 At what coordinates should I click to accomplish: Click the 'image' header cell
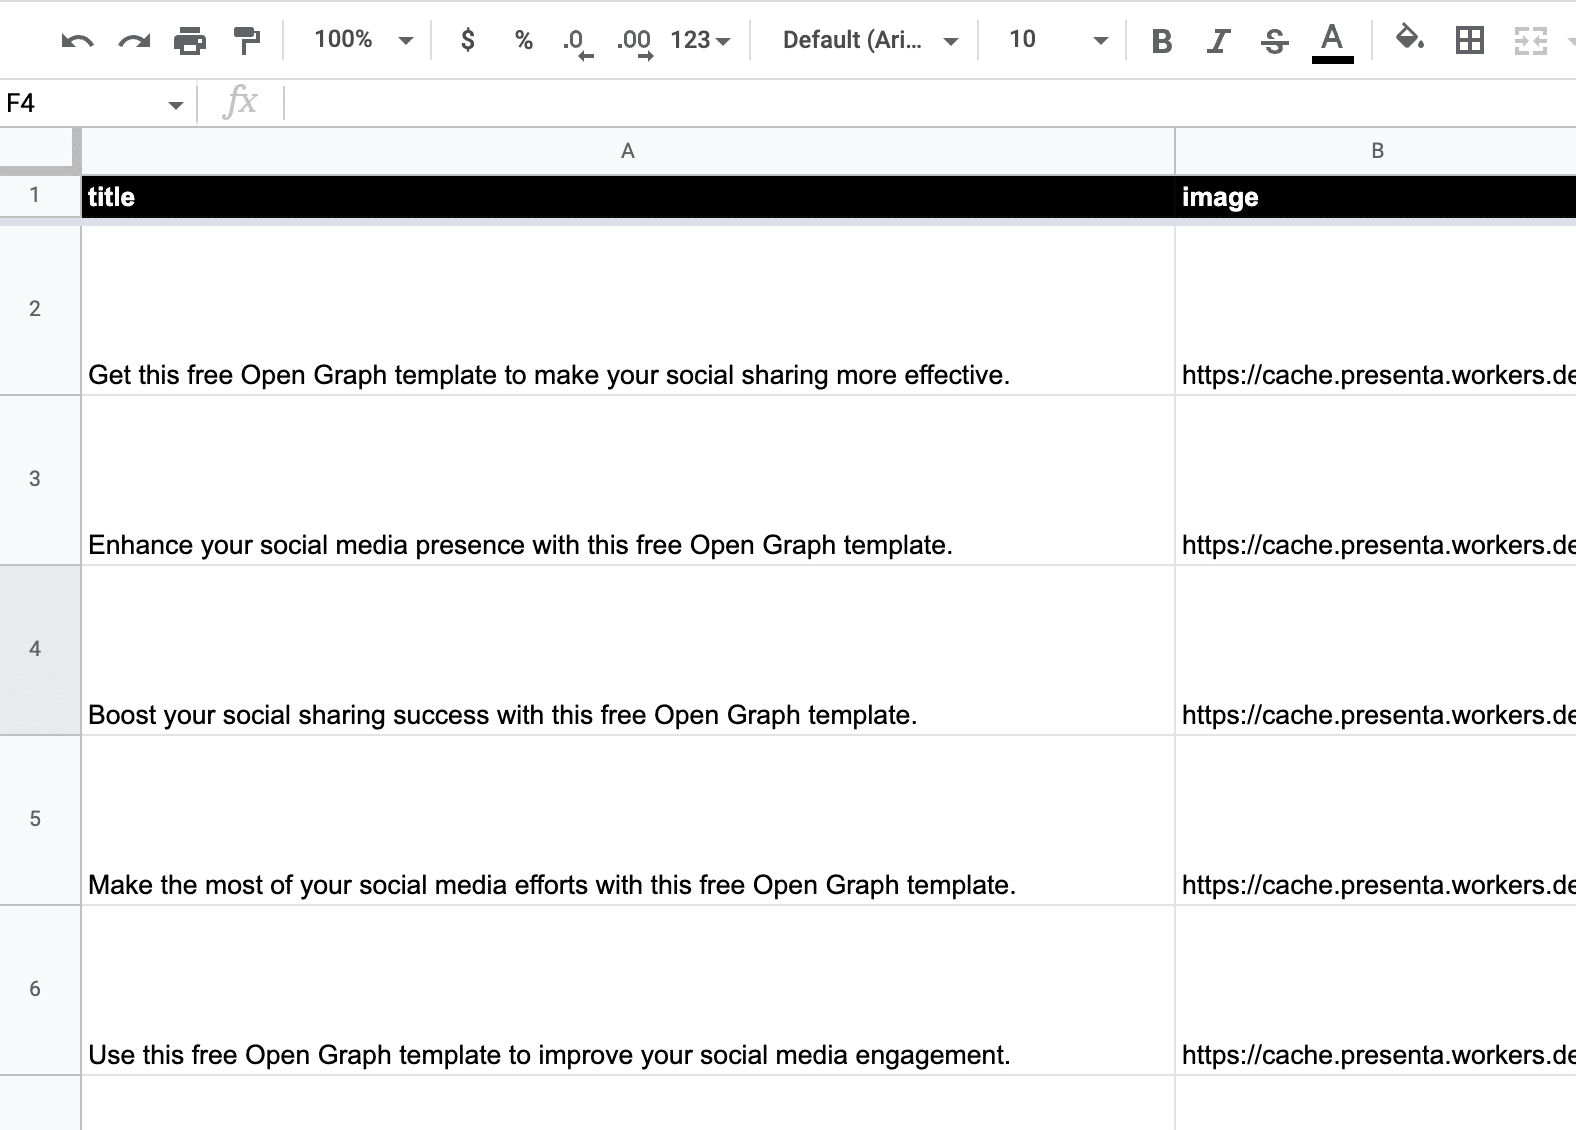pyautogui.click(x=1376, y=197)
